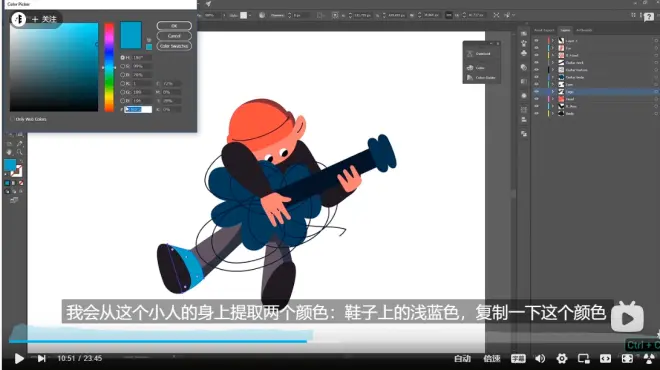Toggle the subtitles (字幕) icon
The image size is (660, 370).
(x=518, y=358)
